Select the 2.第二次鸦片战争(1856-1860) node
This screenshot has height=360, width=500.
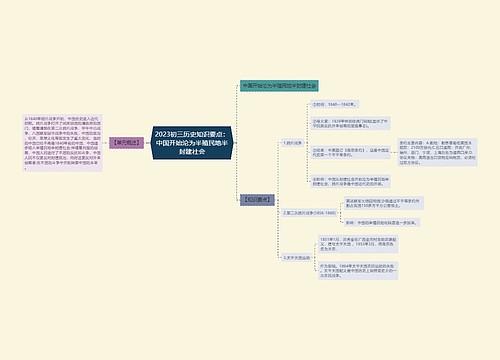(x=309, y=213)
